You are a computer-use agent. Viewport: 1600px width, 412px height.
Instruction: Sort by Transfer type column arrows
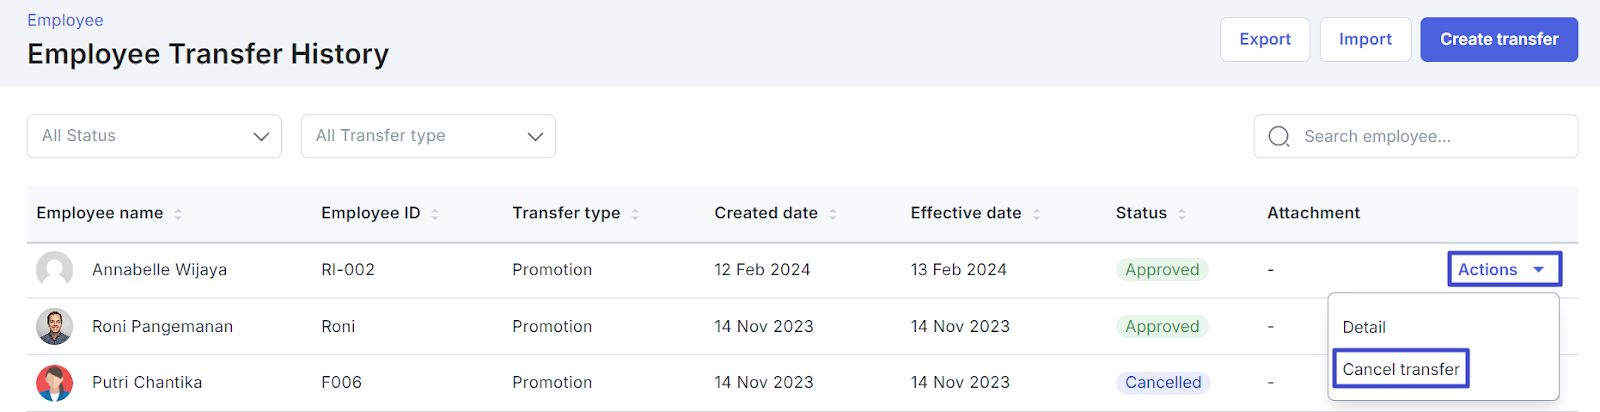(x=635, y=214)
